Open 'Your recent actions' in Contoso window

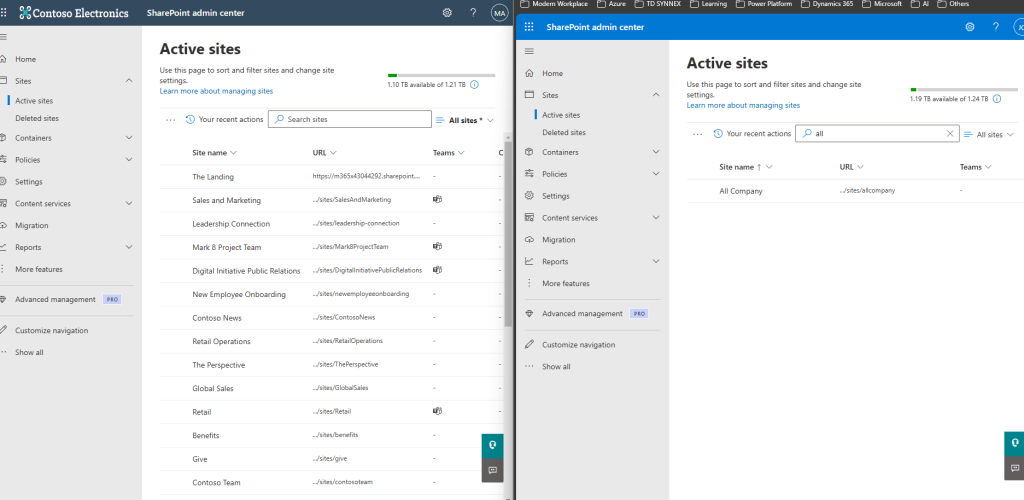pos(224,119)
